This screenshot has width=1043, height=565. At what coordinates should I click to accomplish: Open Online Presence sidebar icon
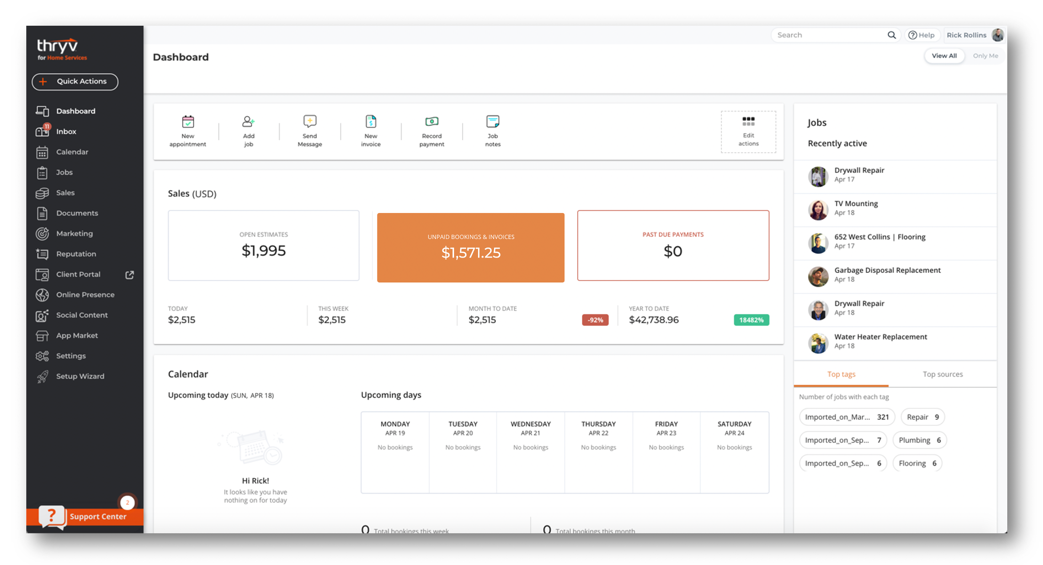coord(42,295)
